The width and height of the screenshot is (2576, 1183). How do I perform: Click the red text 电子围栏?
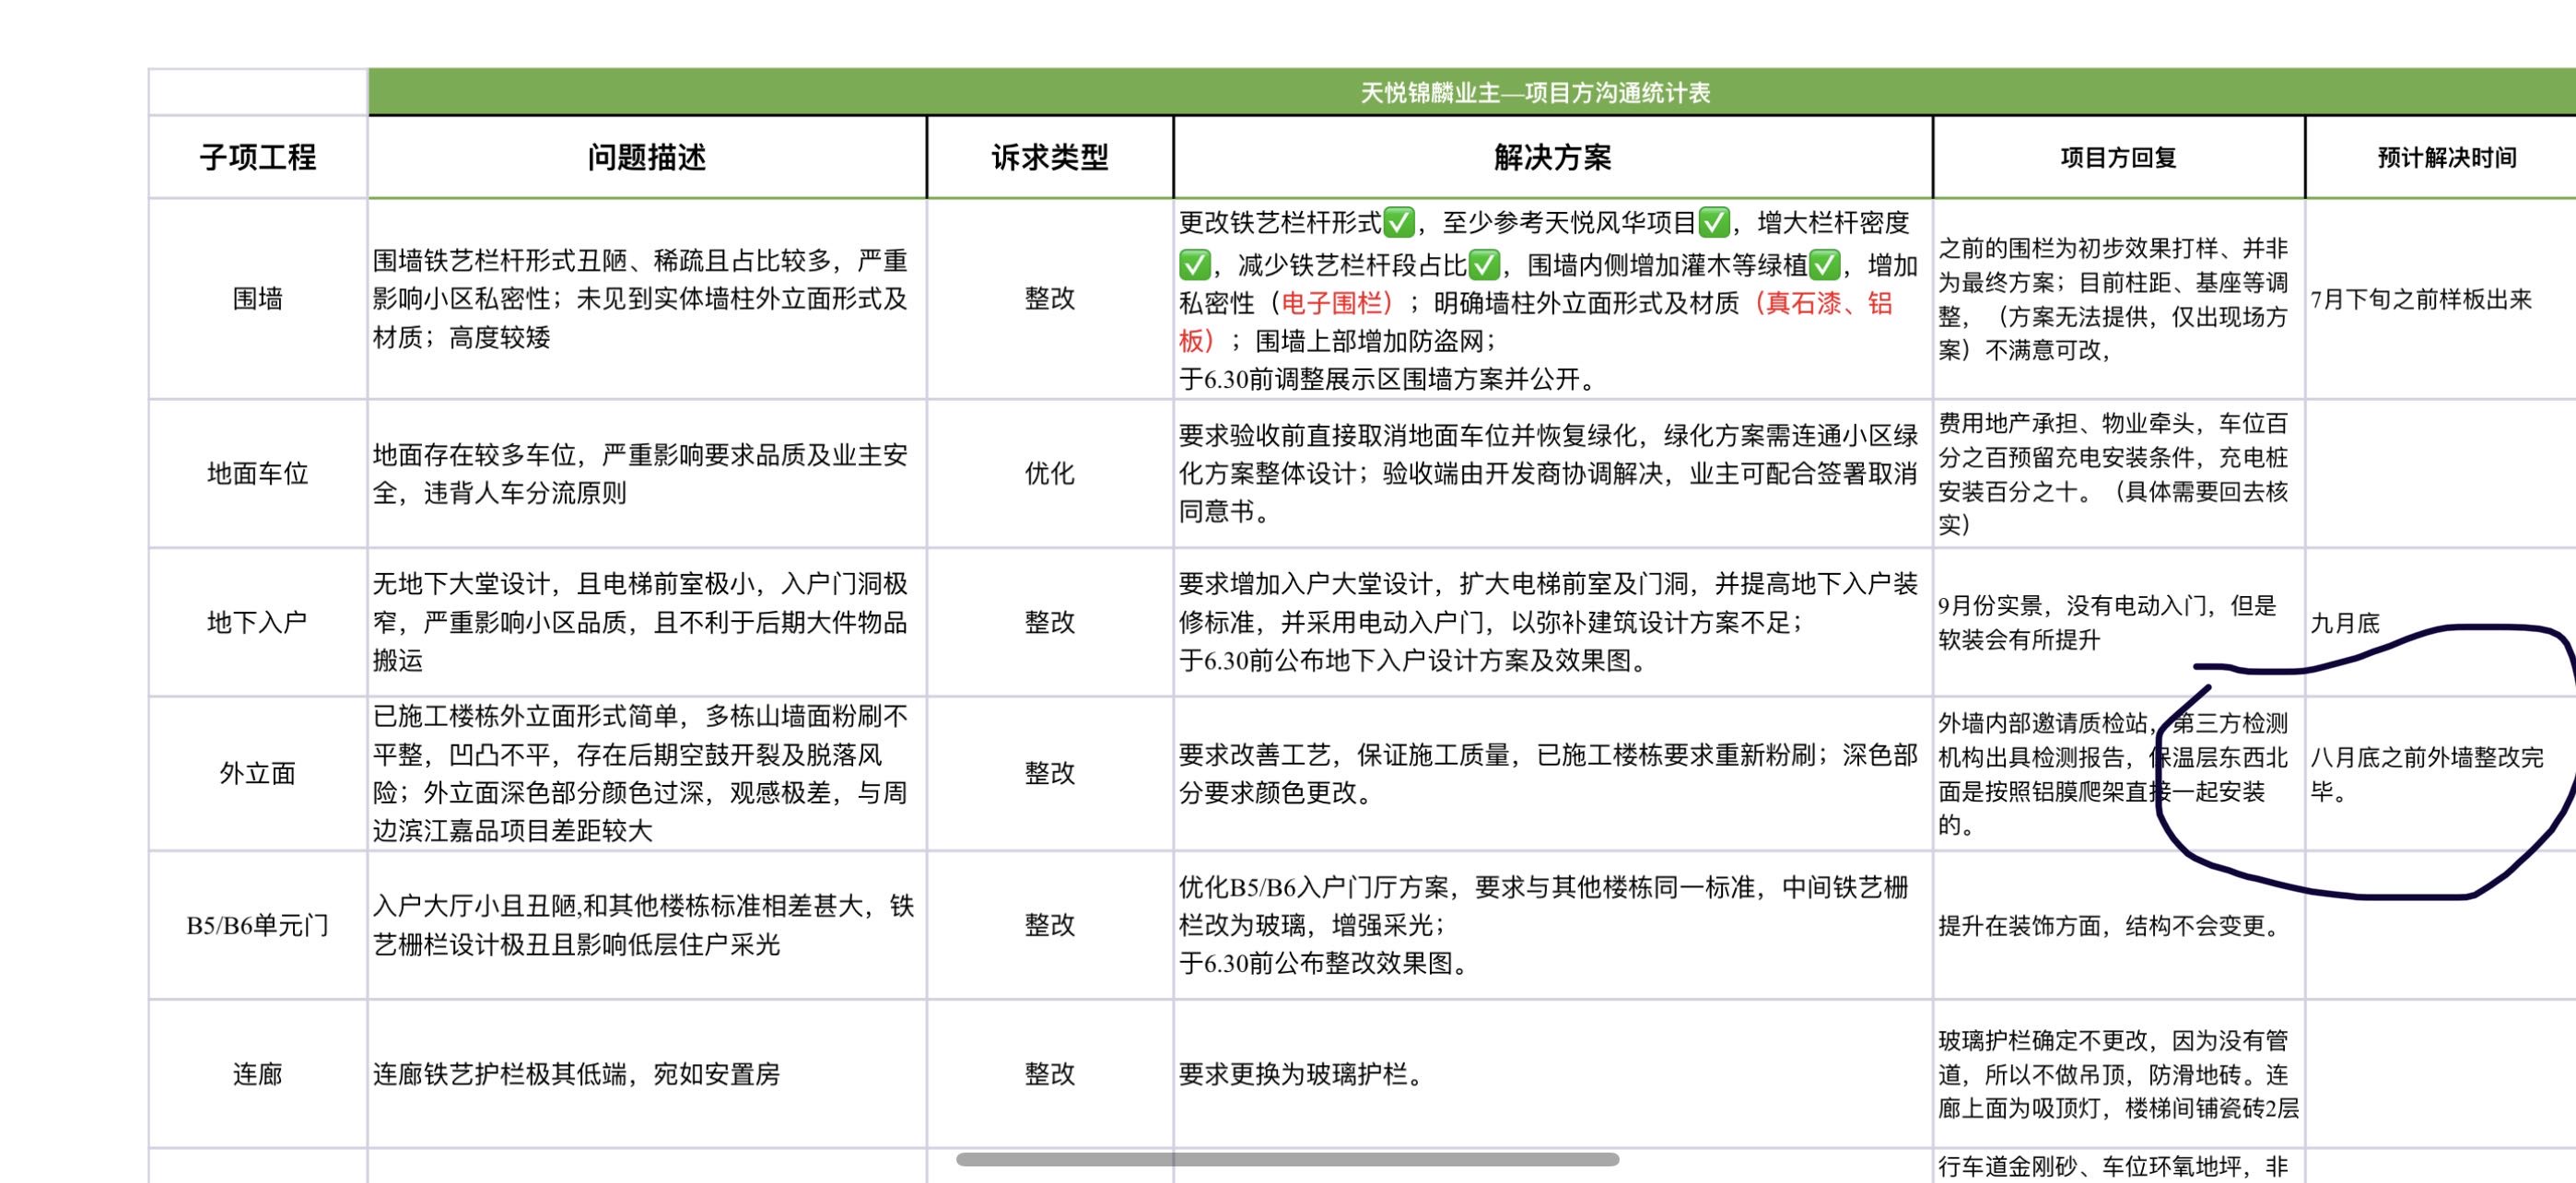coord(1332,303)
